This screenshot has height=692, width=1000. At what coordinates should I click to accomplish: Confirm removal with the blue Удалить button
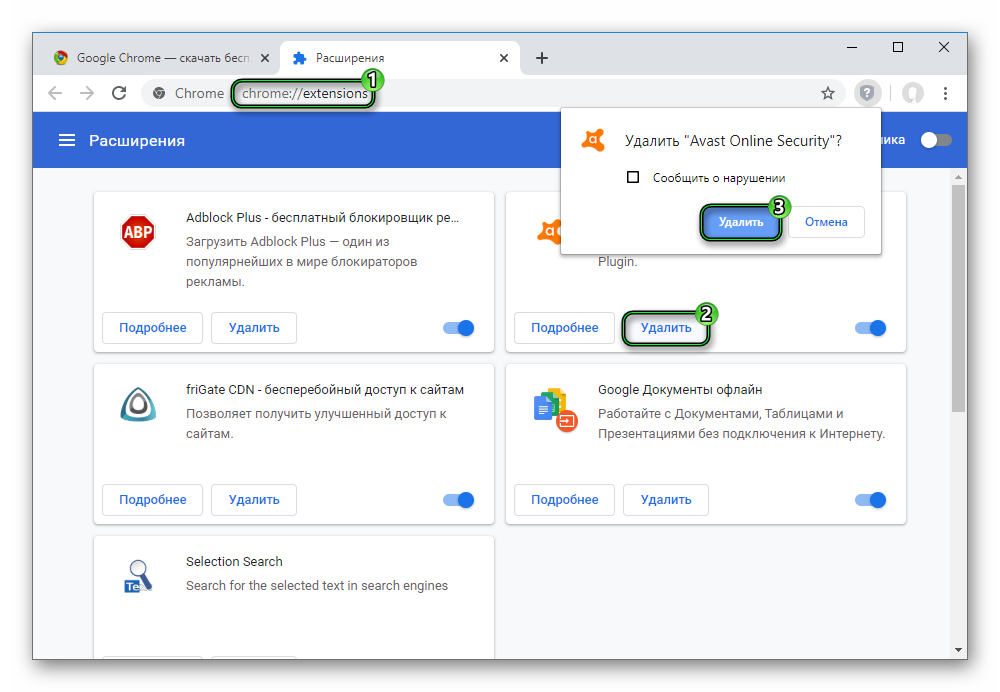click(740, 222)
